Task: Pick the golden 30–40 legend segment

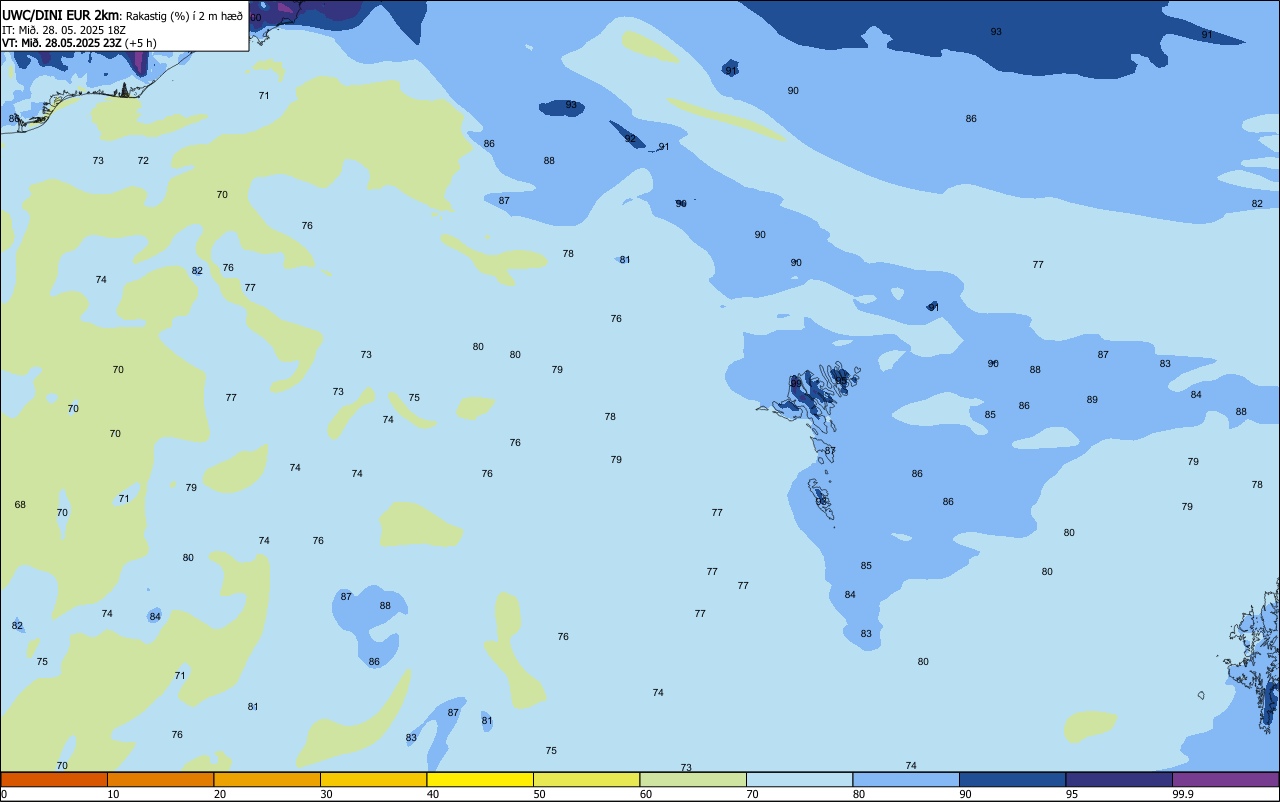Action: [373, 779]
